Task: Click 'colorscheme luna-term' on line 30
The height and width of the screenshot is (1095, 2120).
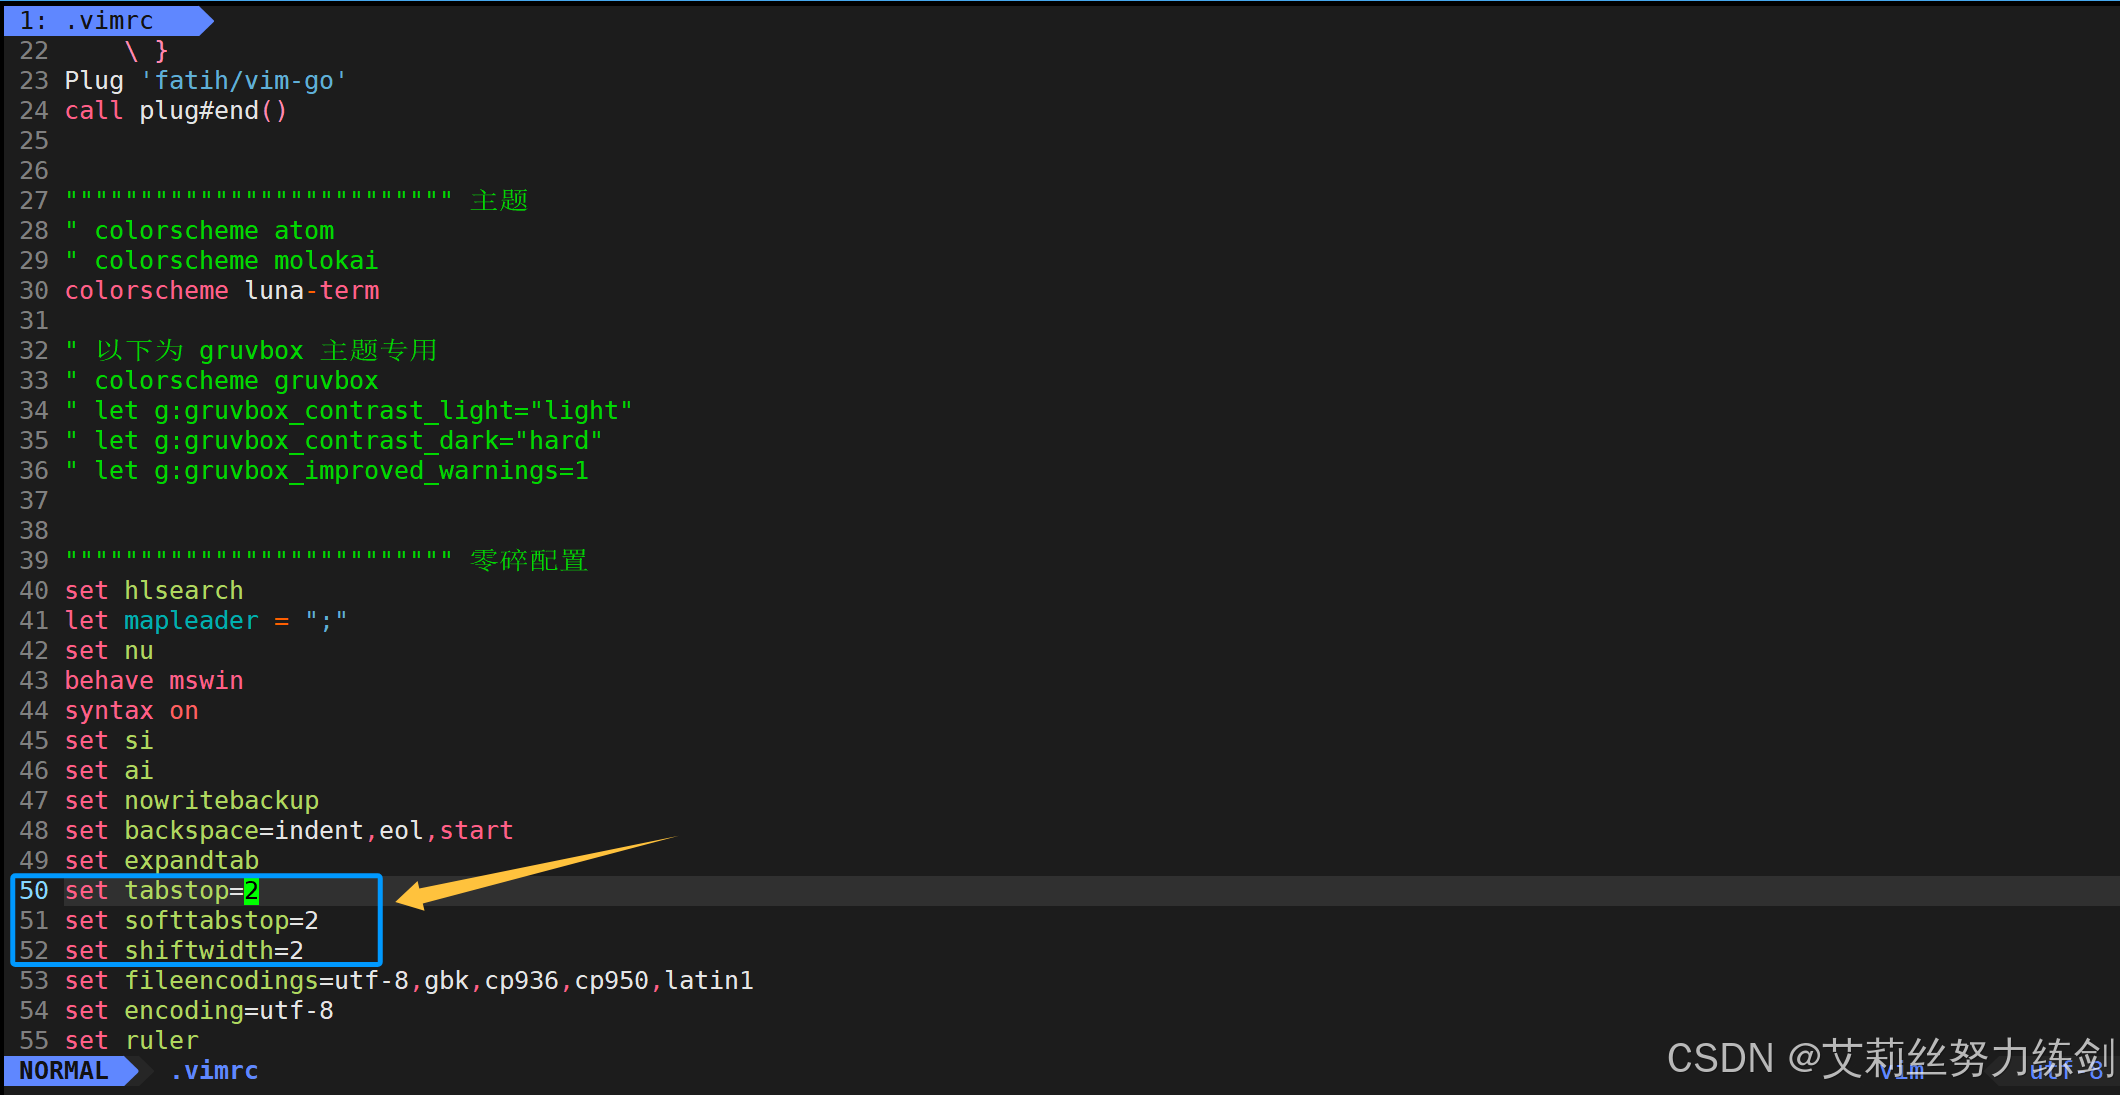Action: click(222, 290)
